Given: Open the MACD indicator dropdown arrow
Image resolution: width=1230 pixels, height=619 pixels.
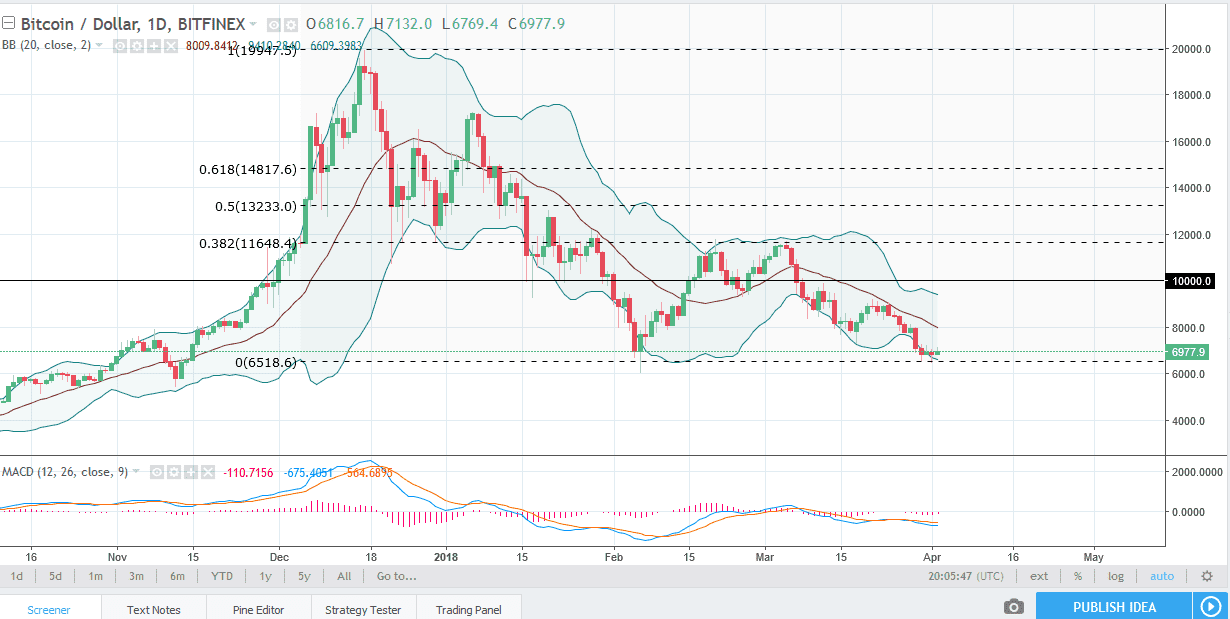Looking at the screenshot, I should pos(135,472).
